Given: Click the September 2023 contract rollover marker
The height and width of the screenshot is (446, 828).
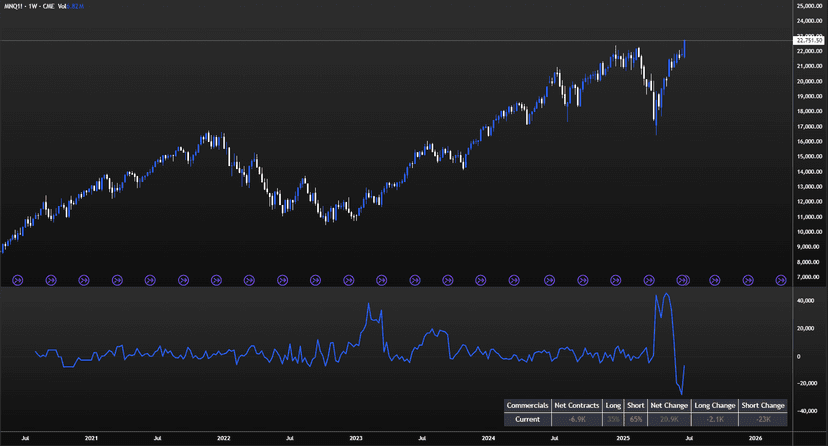Looking at the screenshot, I should (x=447, y=280).
